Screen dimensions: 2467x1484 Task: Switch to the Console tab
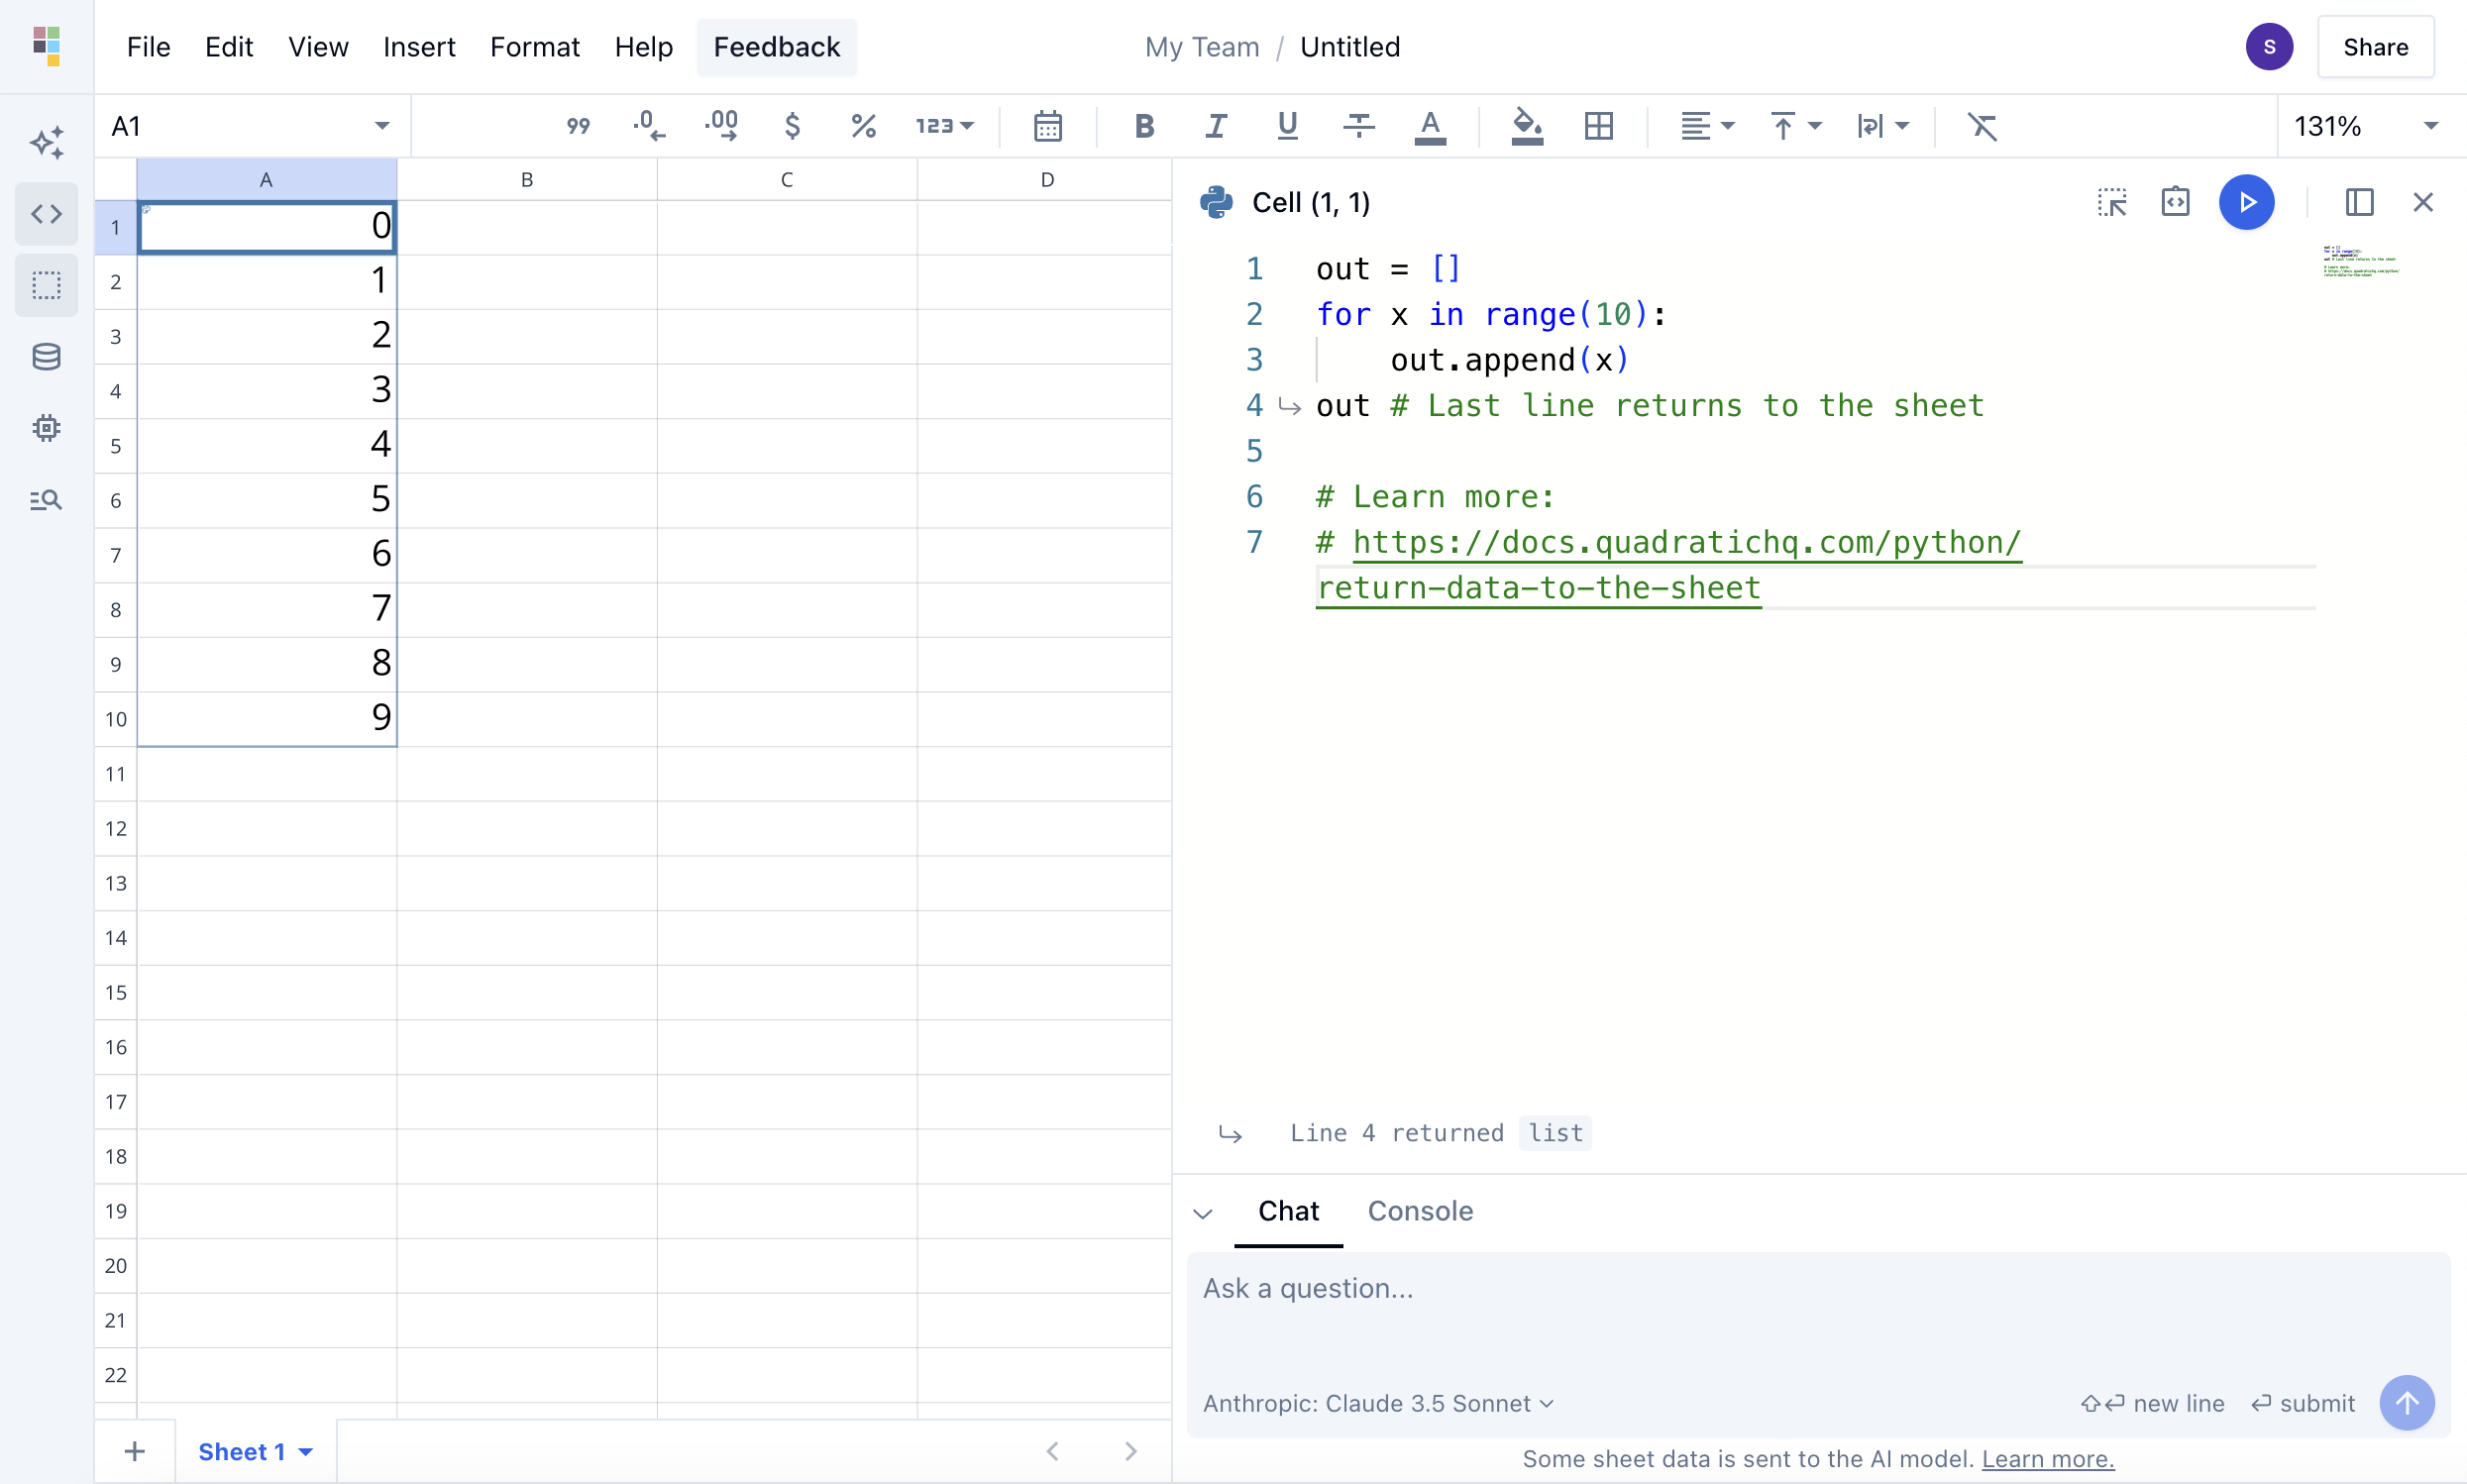tap(1419, 1211)
